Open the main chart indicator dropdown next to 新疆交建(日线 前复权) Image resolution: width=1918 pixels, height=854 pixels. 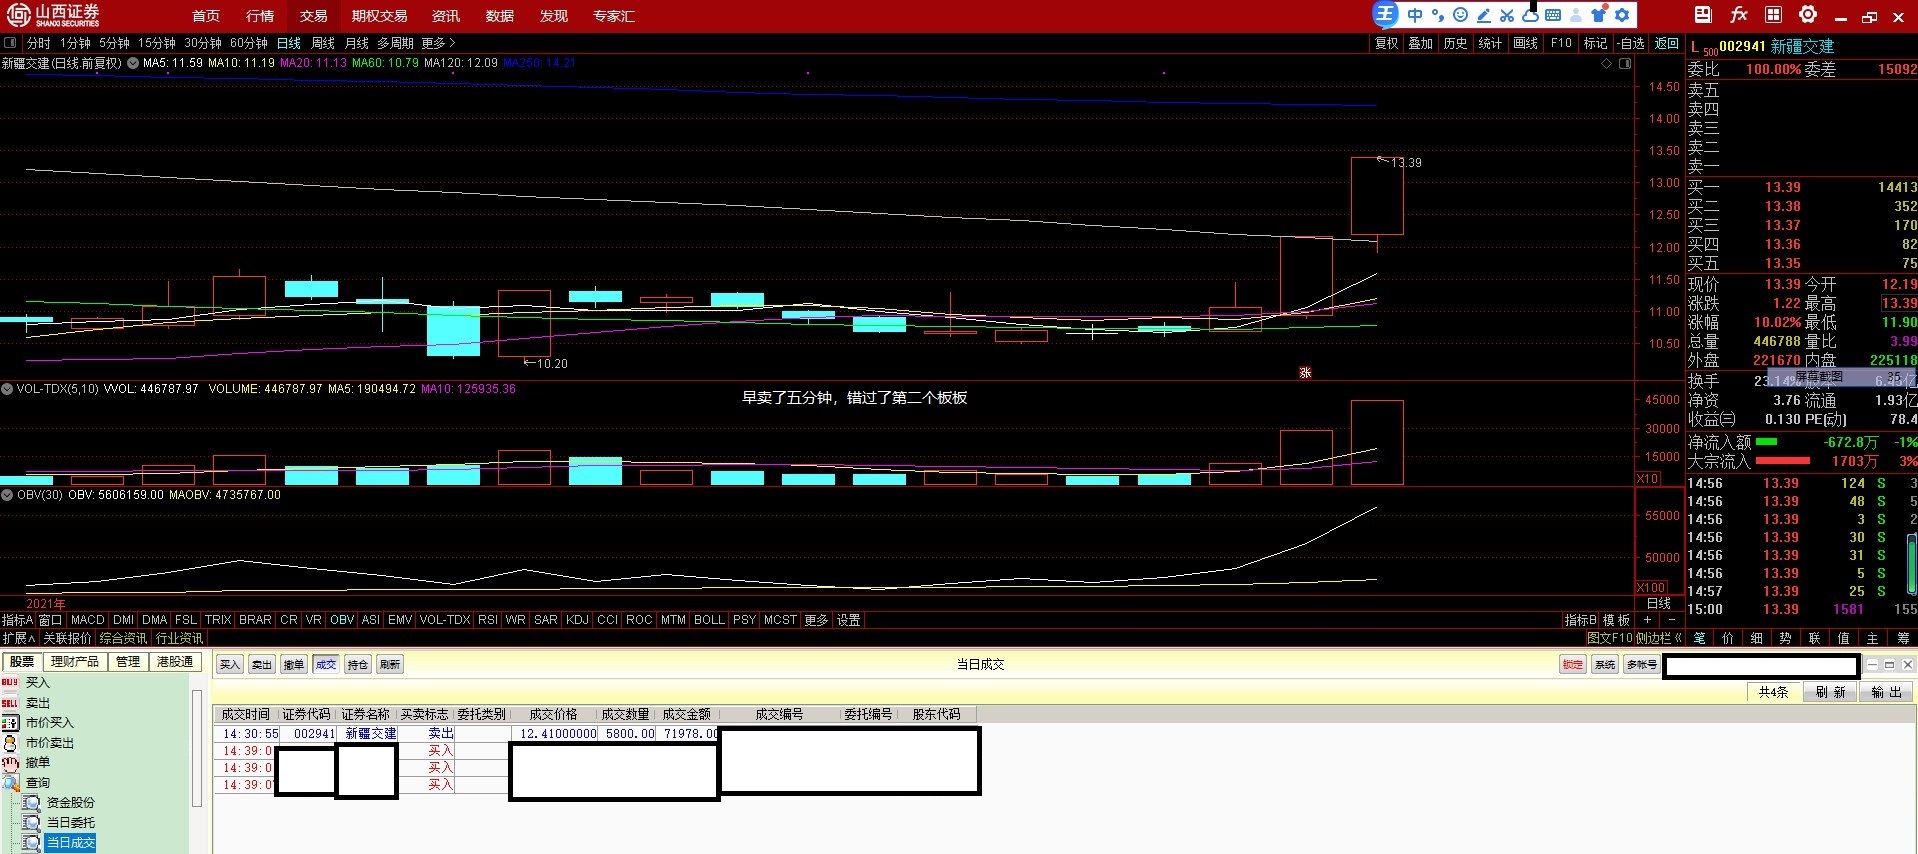coord(132,63)
